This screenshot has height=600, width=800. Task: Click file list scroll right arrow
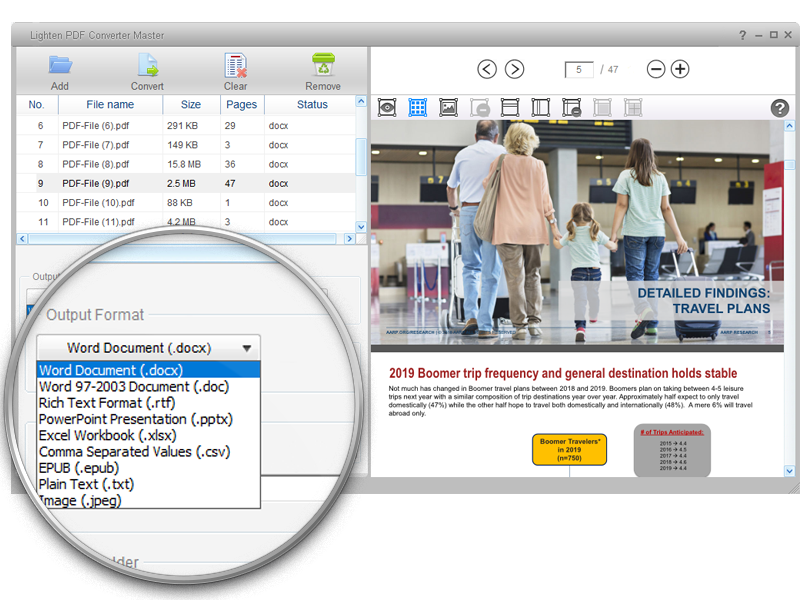349,238
